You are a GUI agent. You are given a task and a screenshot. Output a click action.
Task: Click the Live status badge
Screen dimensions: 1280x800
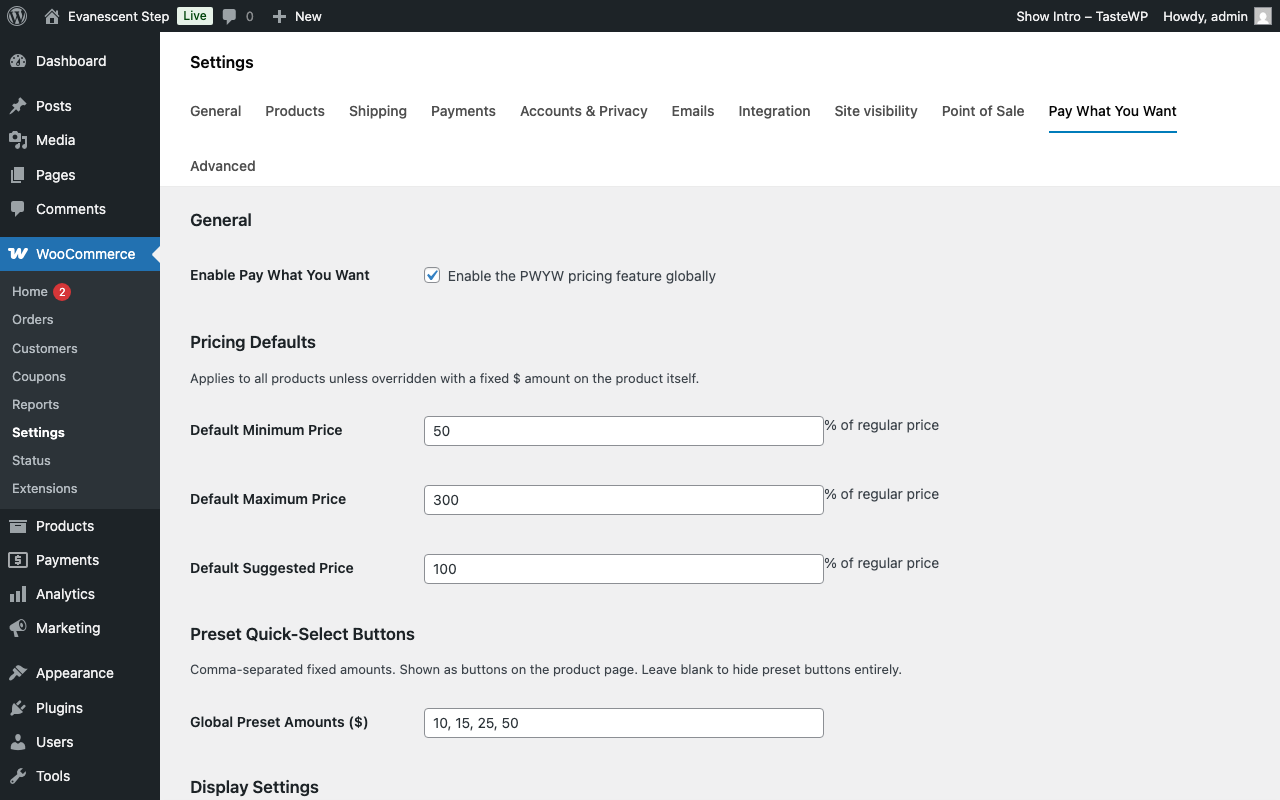(x=195, y=16)
